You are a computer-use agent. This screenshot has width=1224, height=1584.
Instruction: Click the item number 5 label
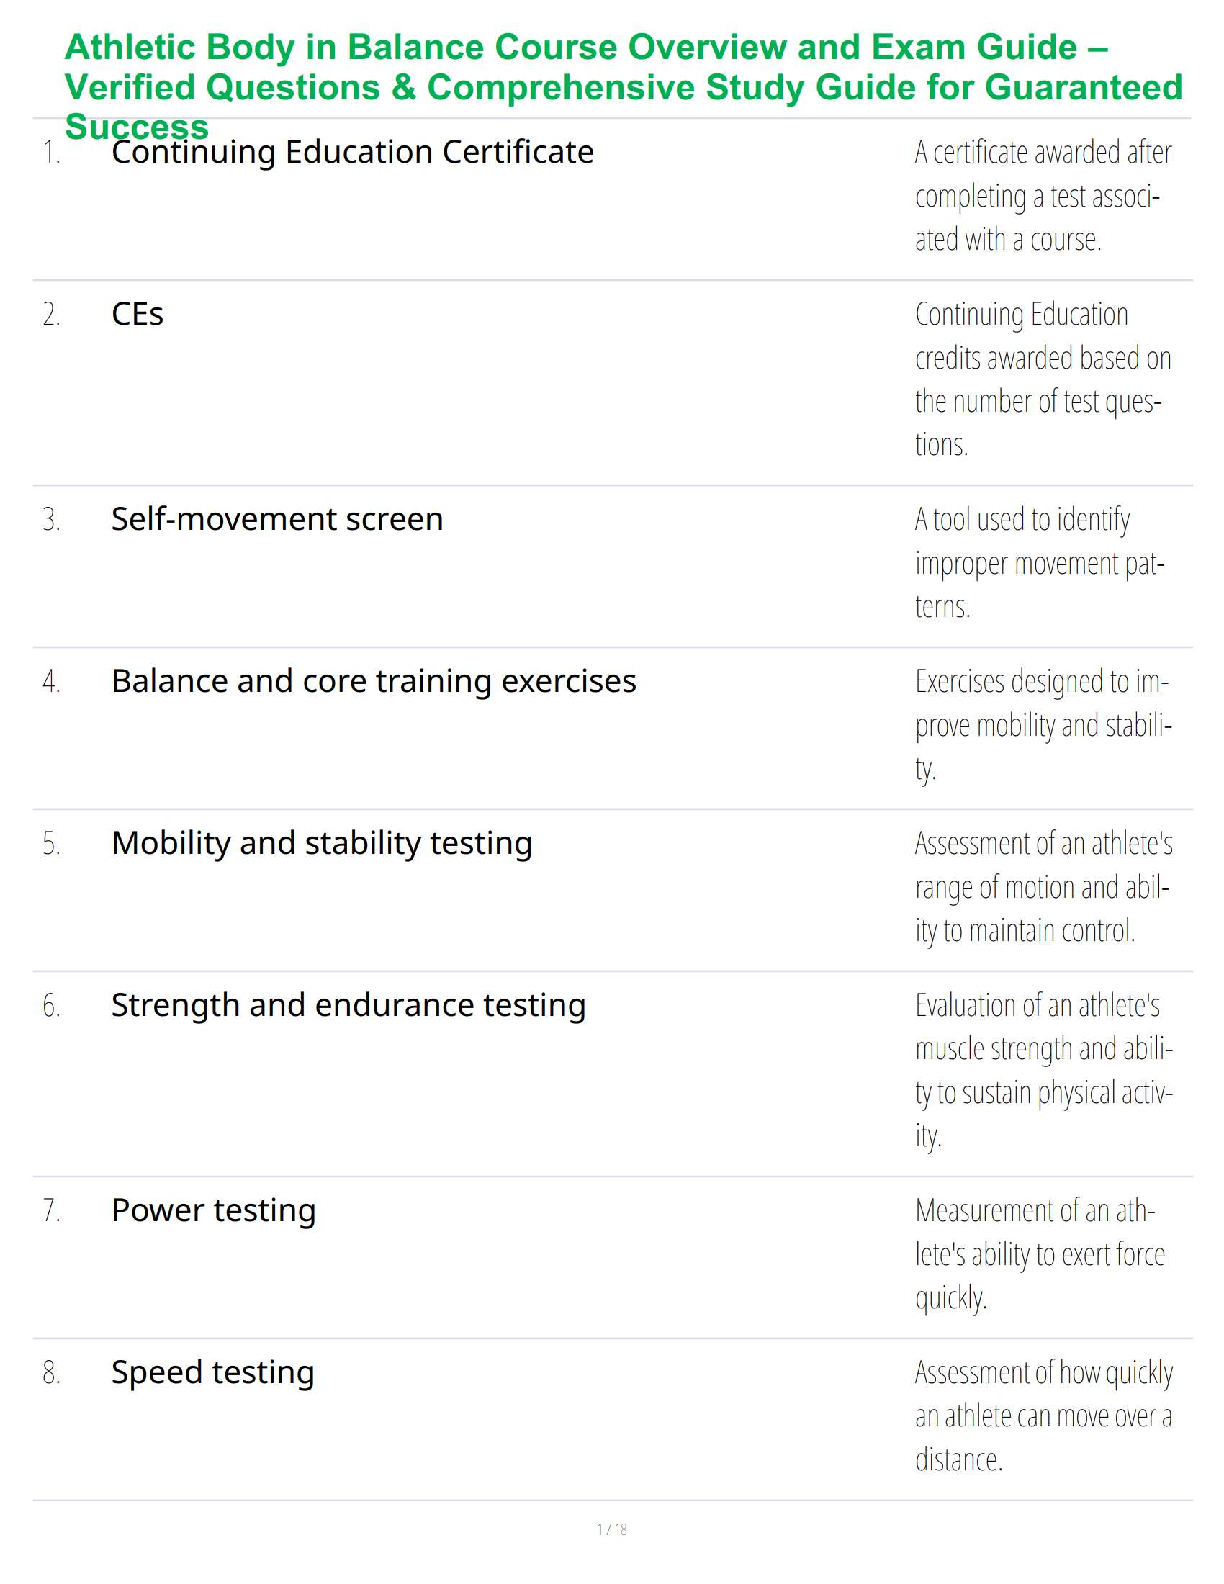pos(51,844)
